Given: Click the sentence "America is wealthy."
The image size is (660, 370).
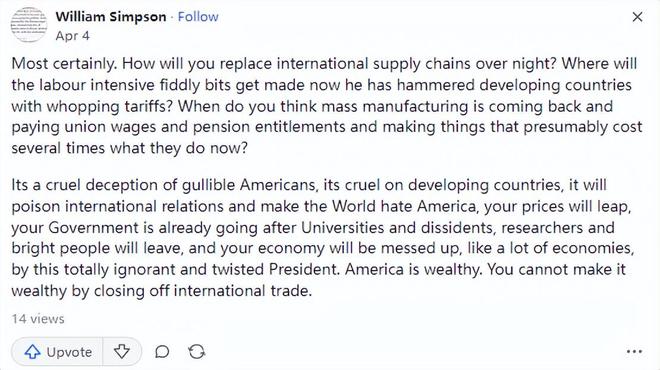Looking at the screenshot, I should (x=413, y=269).
